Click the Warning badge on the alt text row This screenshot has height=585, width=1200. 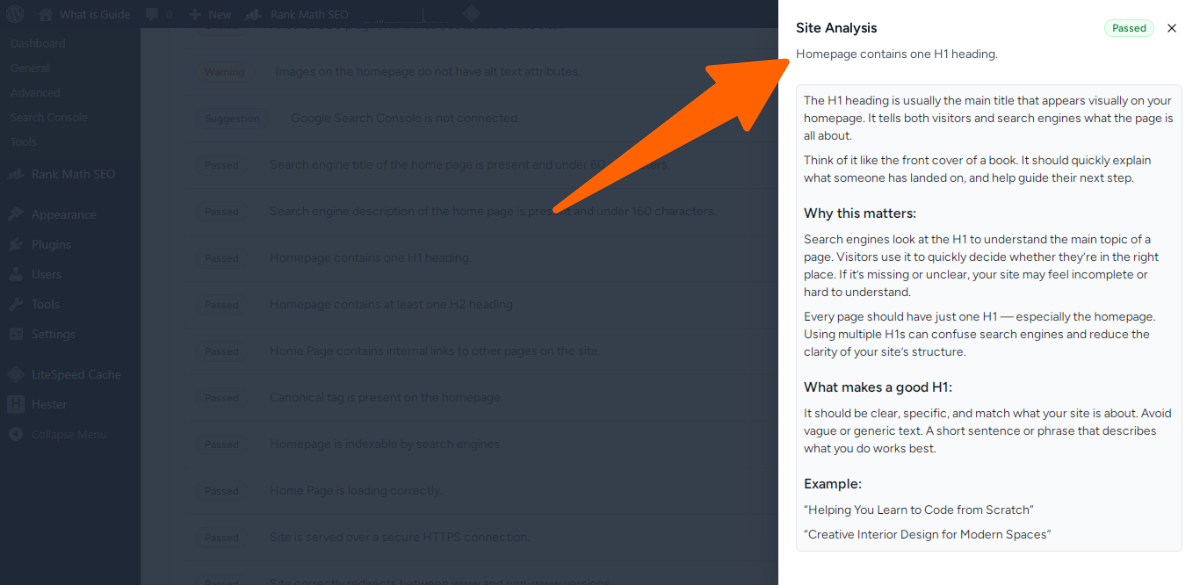[x=225, y=72]
